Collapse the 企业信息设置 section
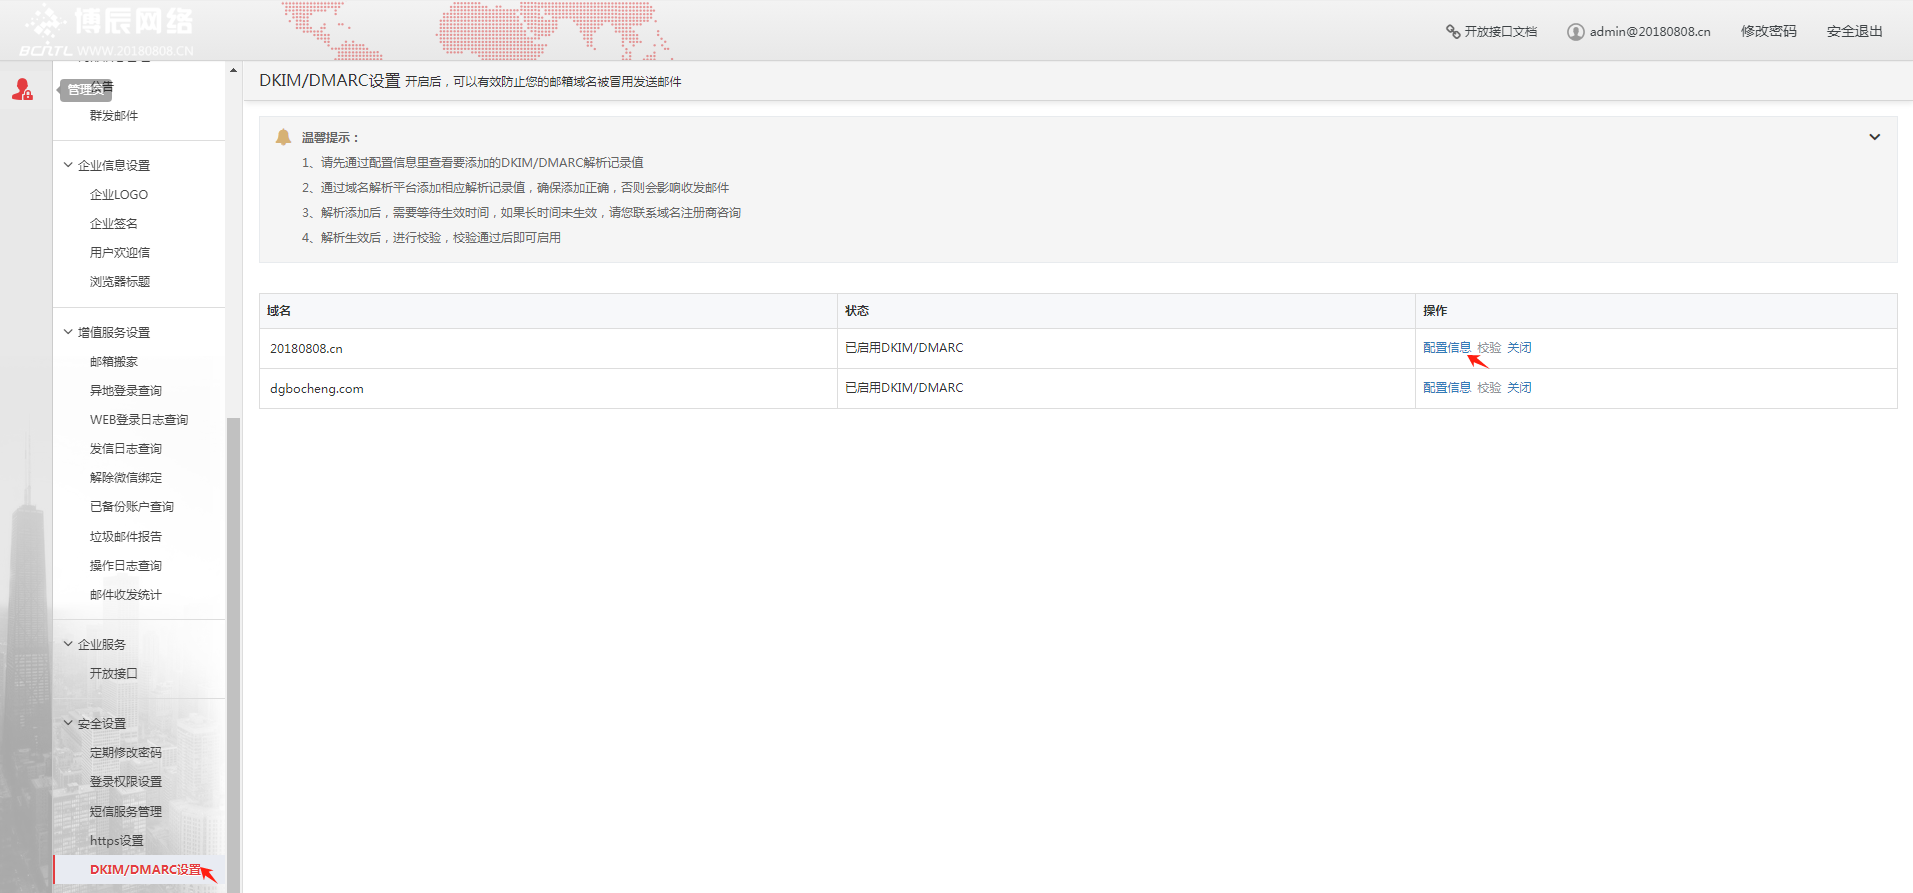 pyautogui.click(x=68, y=165)
